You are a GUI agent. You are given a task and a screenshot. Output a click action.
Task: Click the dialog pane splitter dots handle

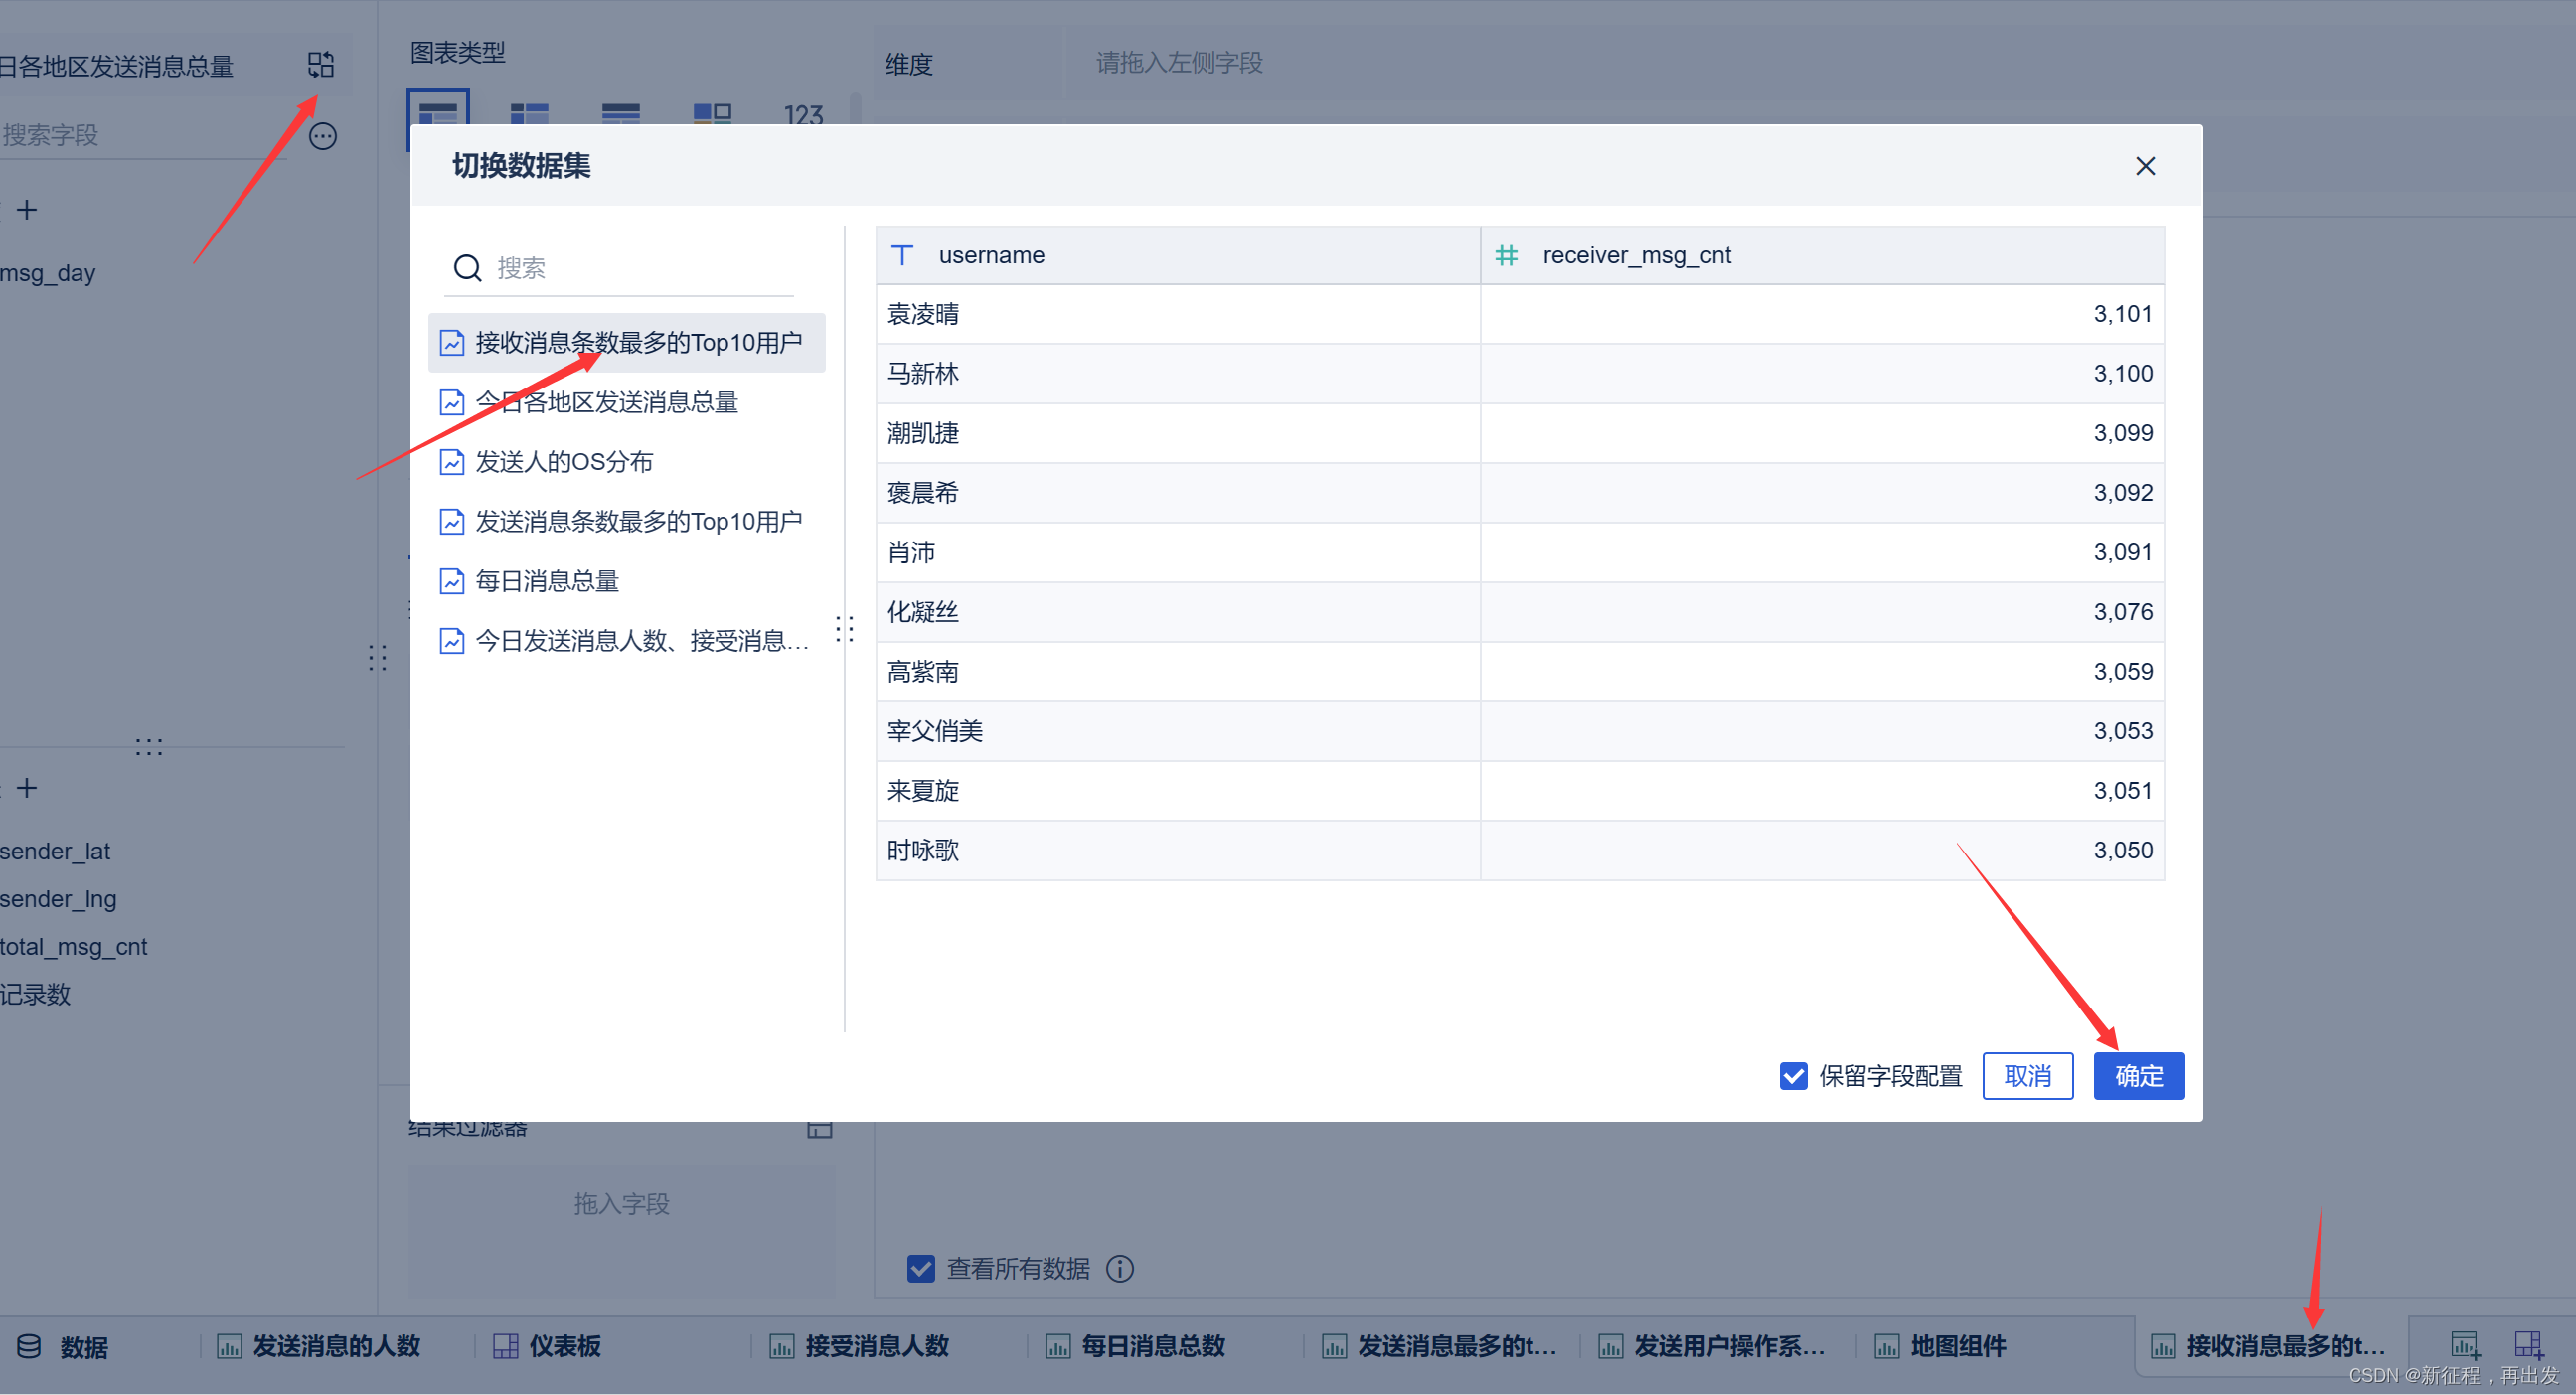click(x=845, y=629)
